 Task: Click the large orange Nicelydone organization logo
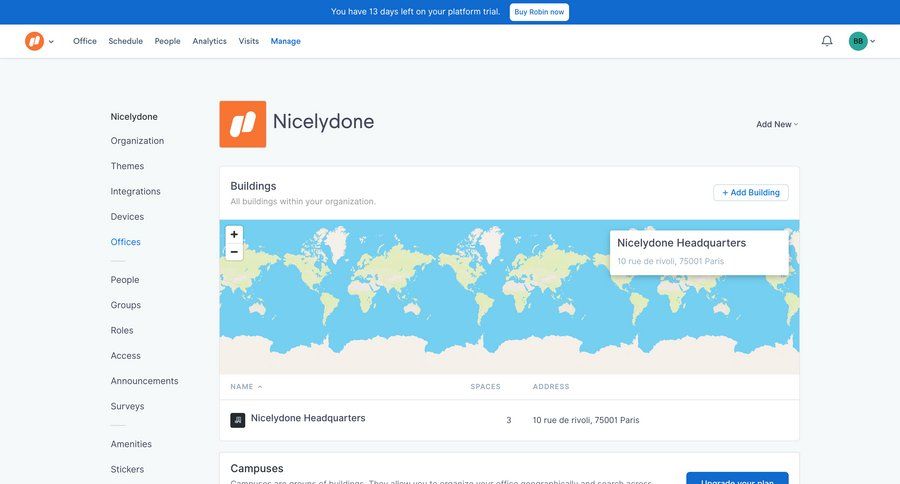tap(243, 124)
